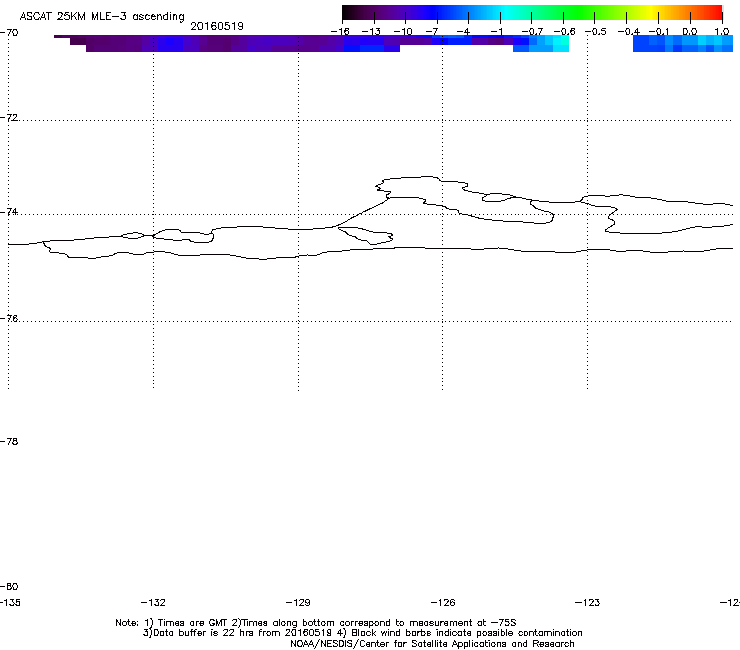The image size is (740, 650).
Task: Click the -1 color scale label
Action: click(x=496, y=32)
